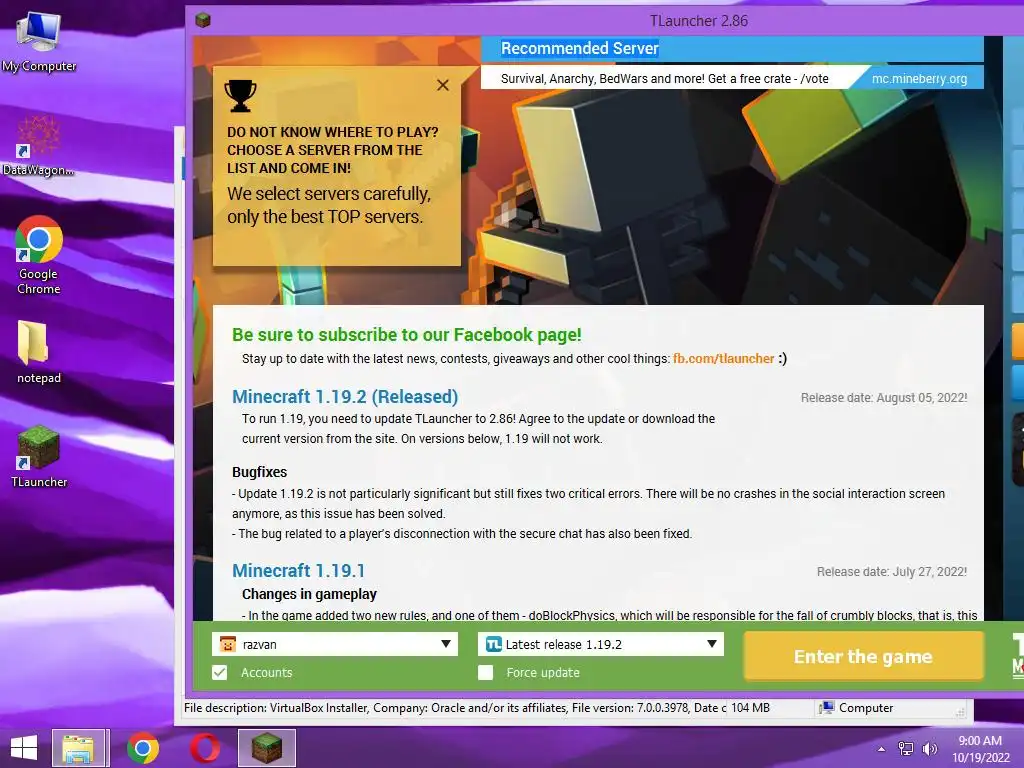Image resolution: width=1024 pixels, height=768 pixels.
Task: Close the server recommendation tip popup
Action: [x=443, y=85]
